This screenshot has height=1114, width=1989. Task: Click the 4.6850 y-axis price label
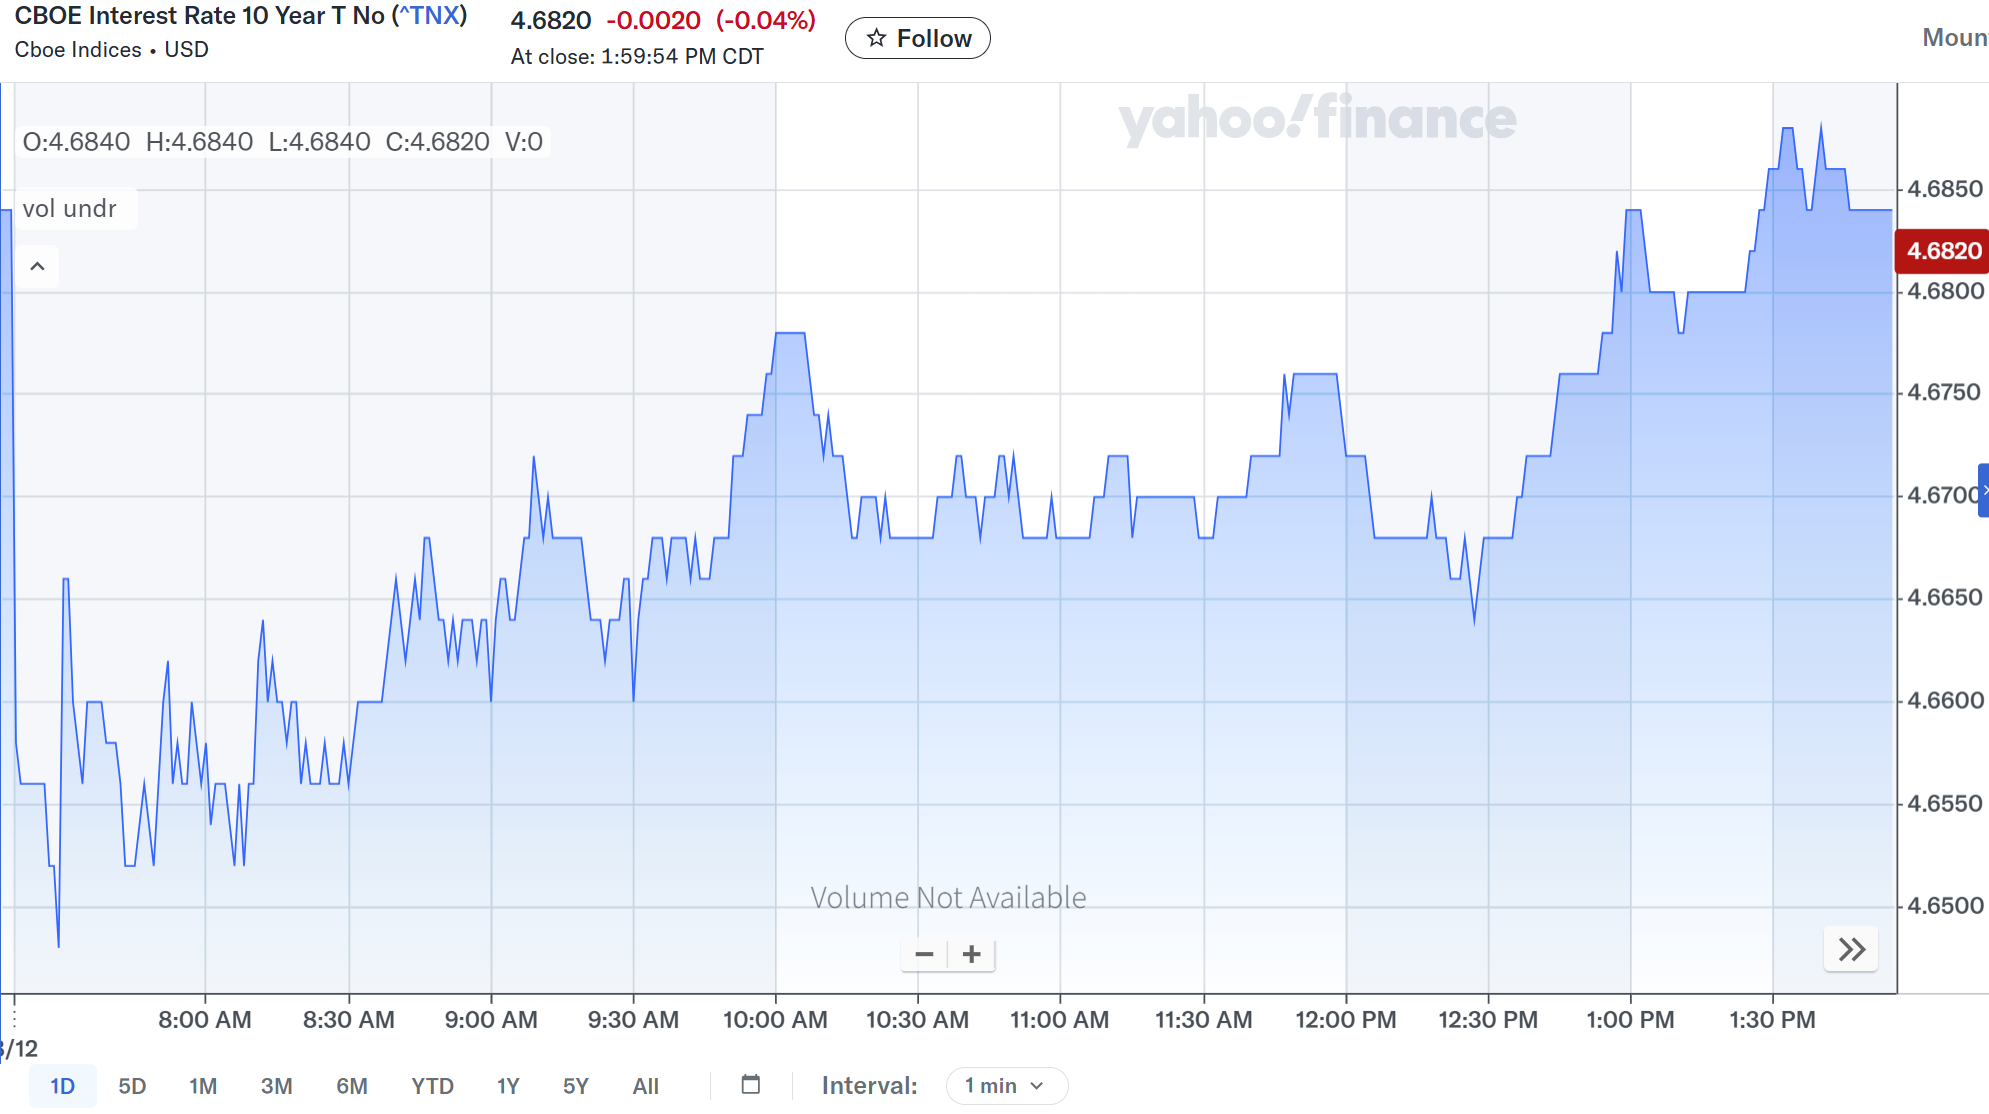pyautogui.click(x=1945, y=189)
